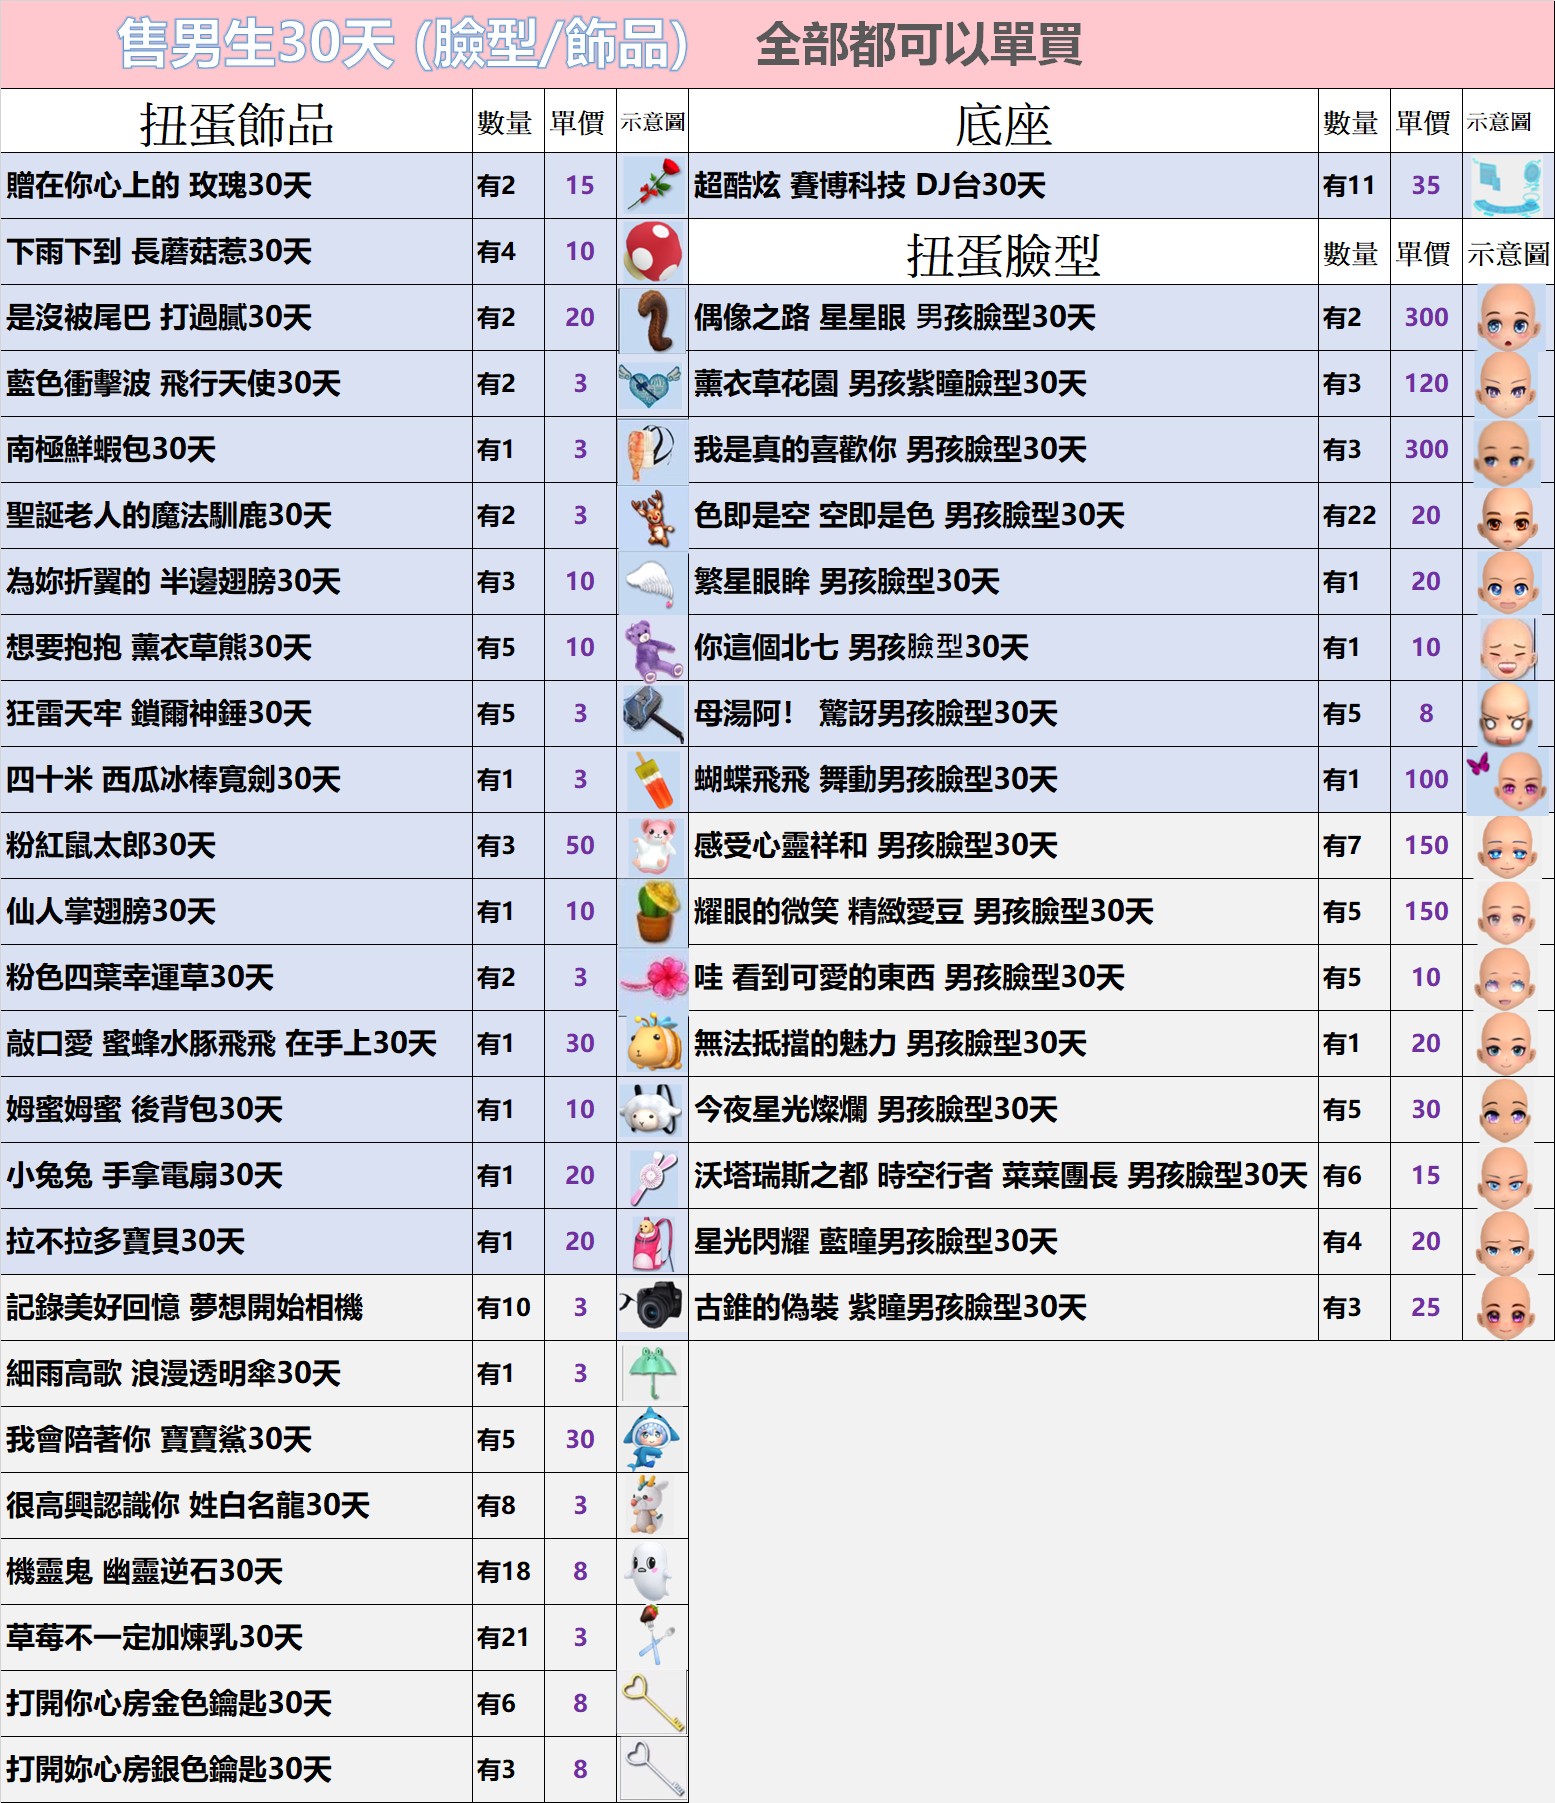Select the black camera item icon
Image resolution: width=1555 pixels, height=1803 pixels.
pos(652,1306)
